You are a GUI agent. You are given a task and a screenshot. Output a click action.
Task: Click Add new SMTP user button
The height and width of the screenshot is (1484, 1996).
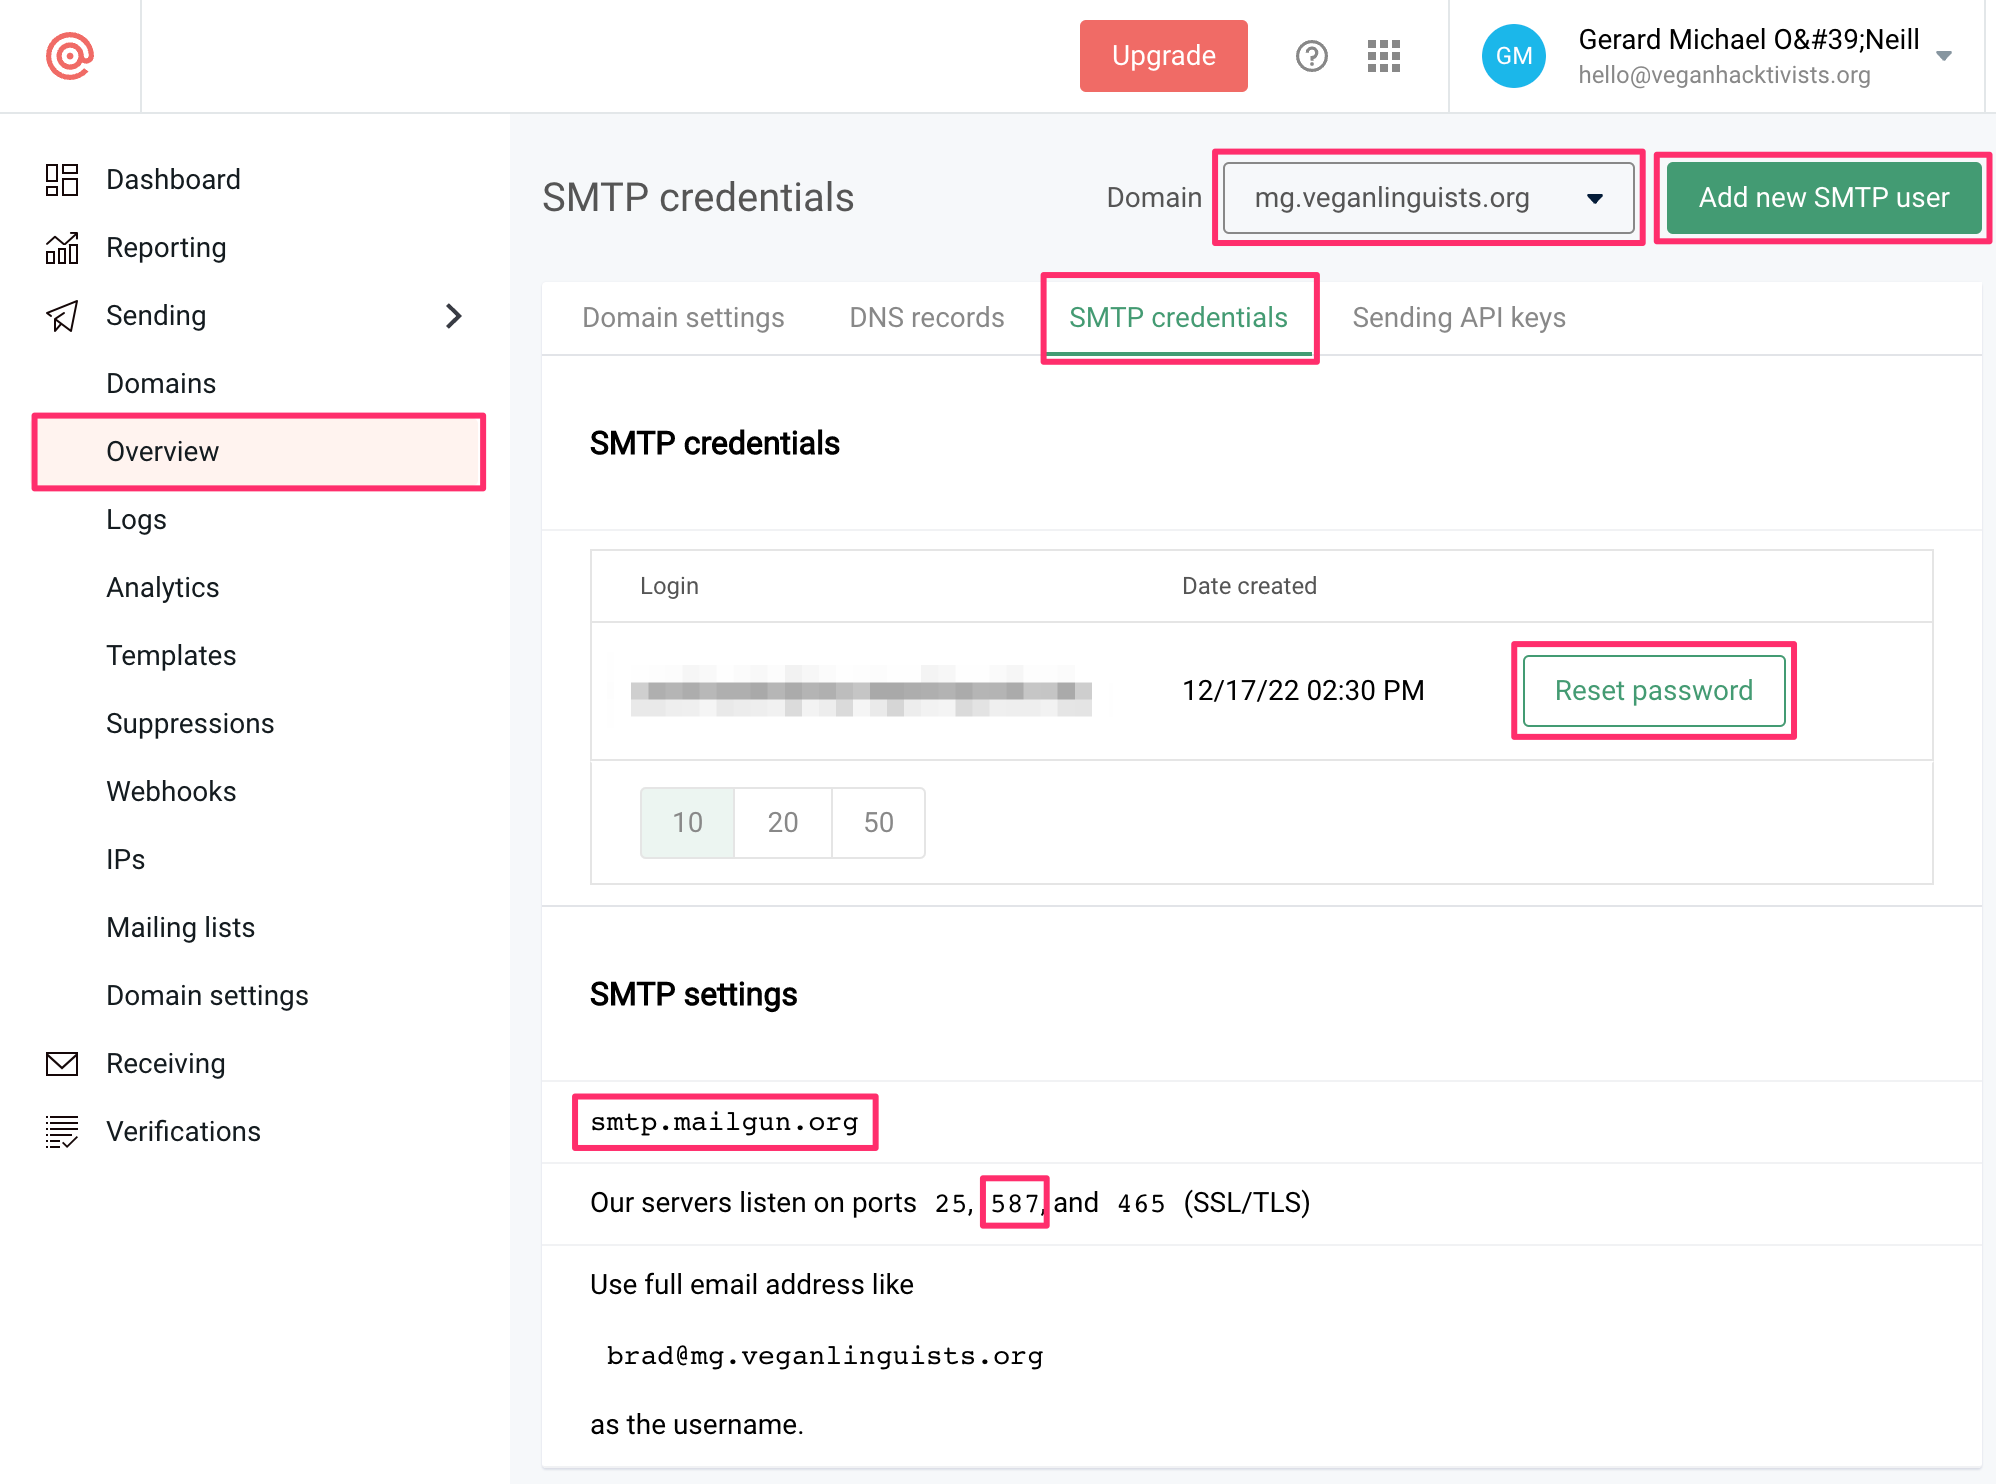click(1823, 198)
